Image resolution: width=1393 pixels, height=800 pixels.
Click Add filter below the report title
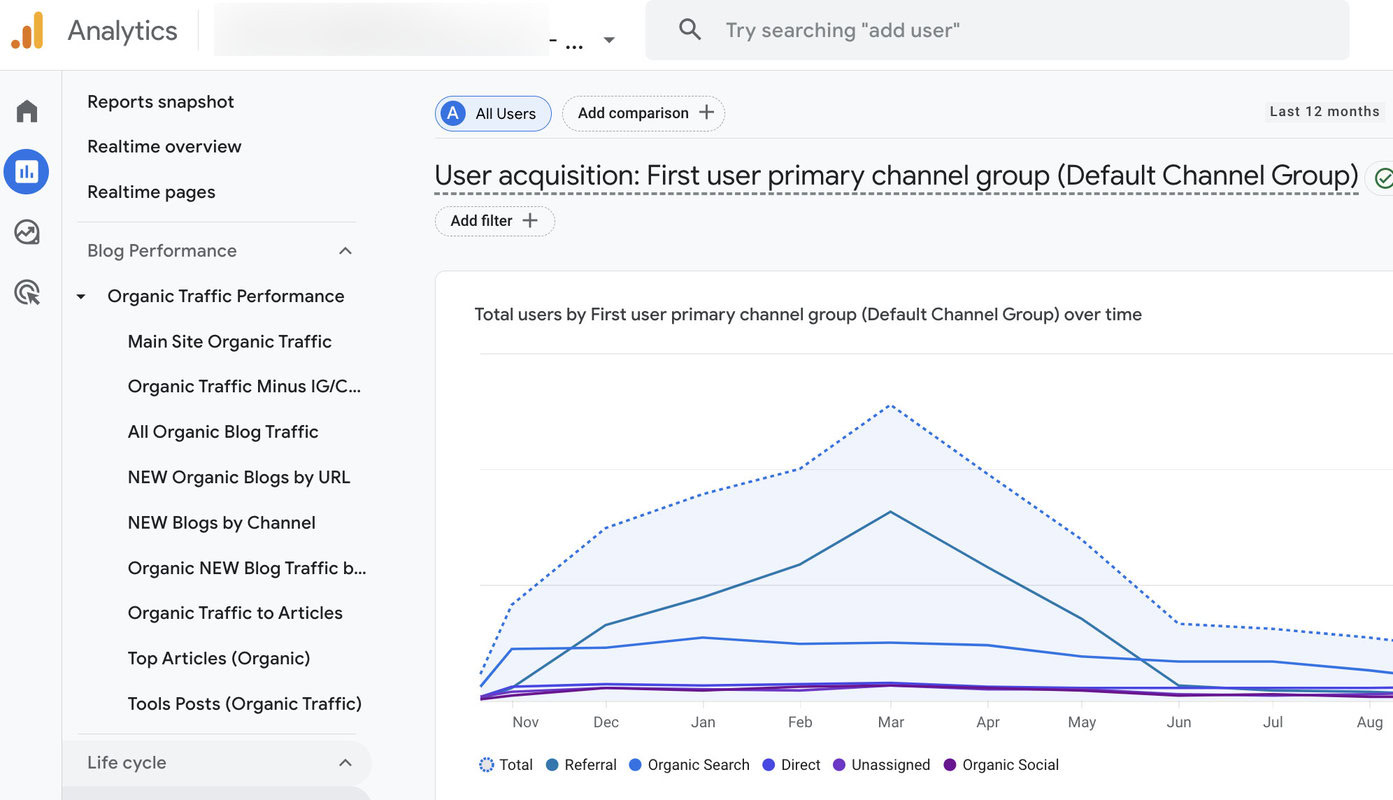tap(494, 220)
